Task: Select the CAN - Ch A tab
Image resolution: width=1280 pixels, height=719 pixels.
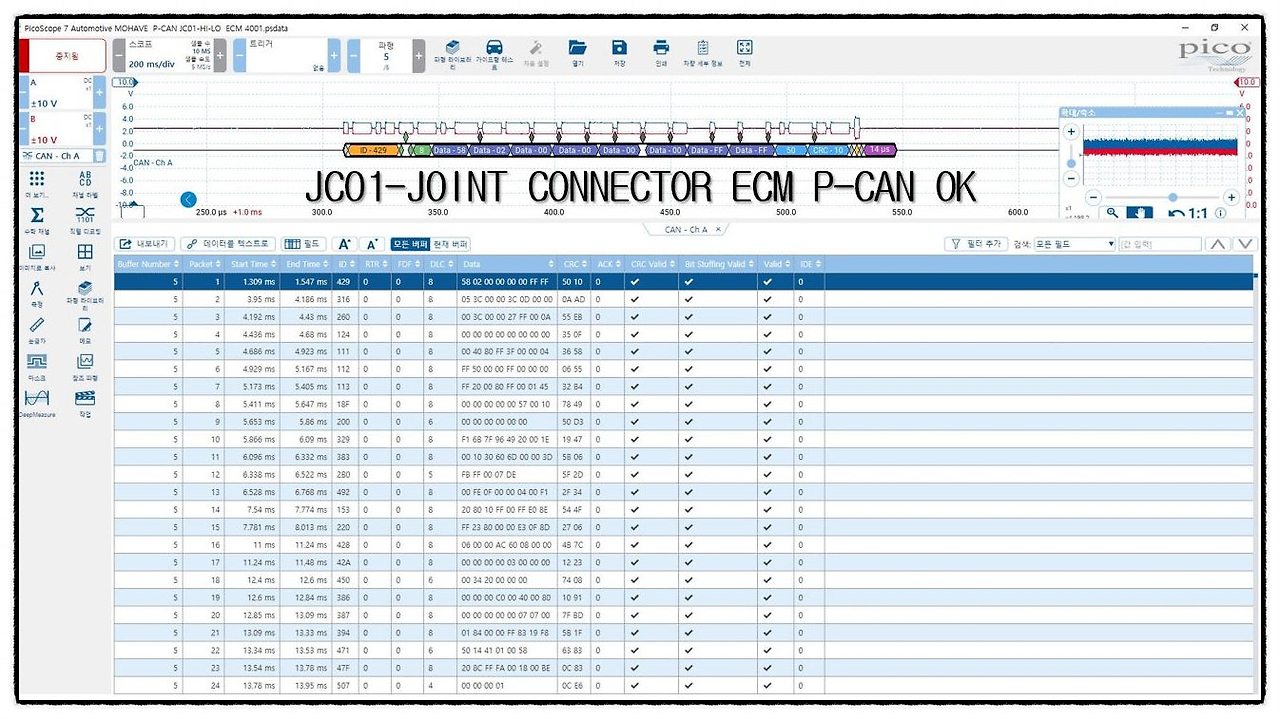Action: [x=686, y=229]
